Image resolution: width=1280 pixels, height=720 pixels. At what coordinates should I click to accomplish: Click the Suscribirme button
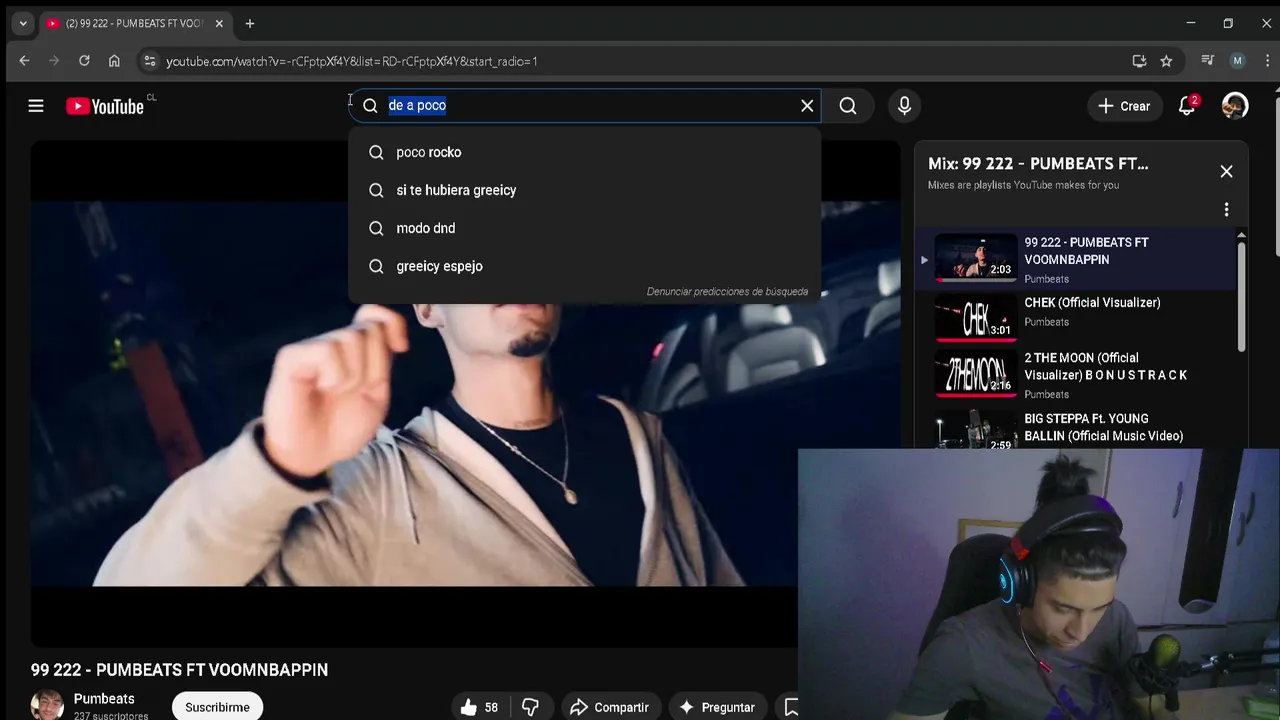pos(217,707)
